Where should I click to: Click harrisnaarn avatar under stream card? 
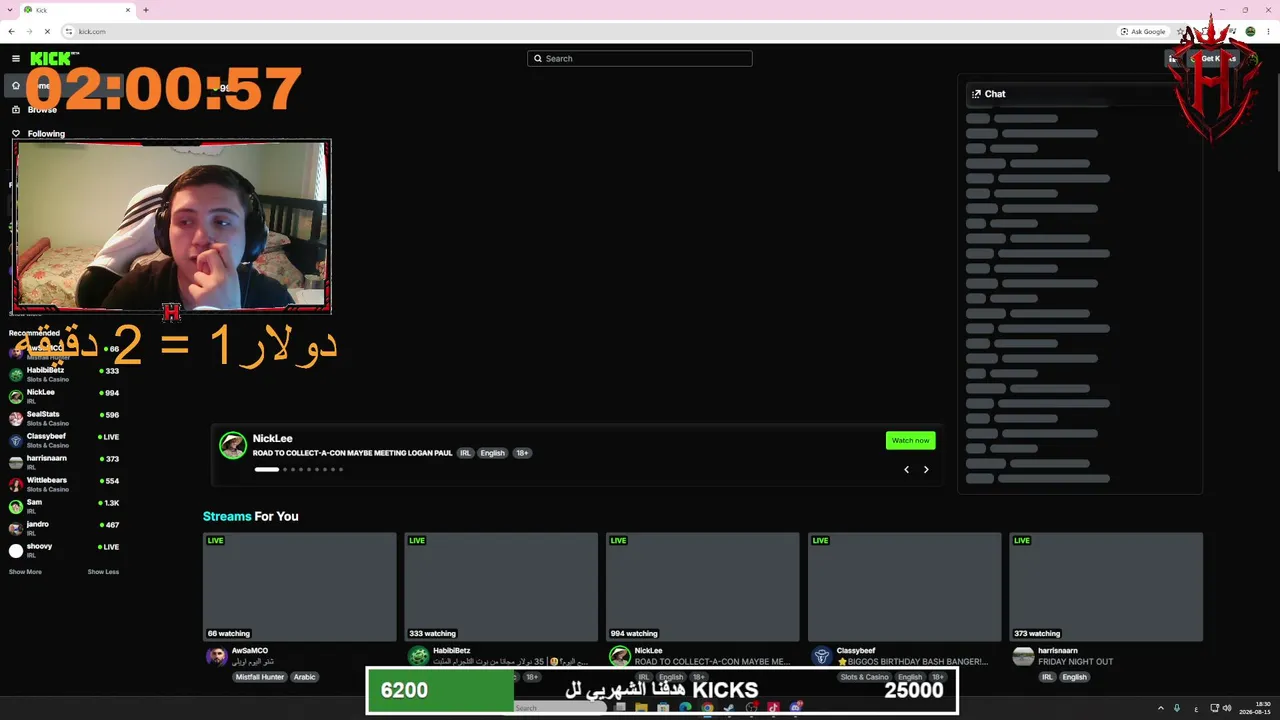[x=1023, y=656]
